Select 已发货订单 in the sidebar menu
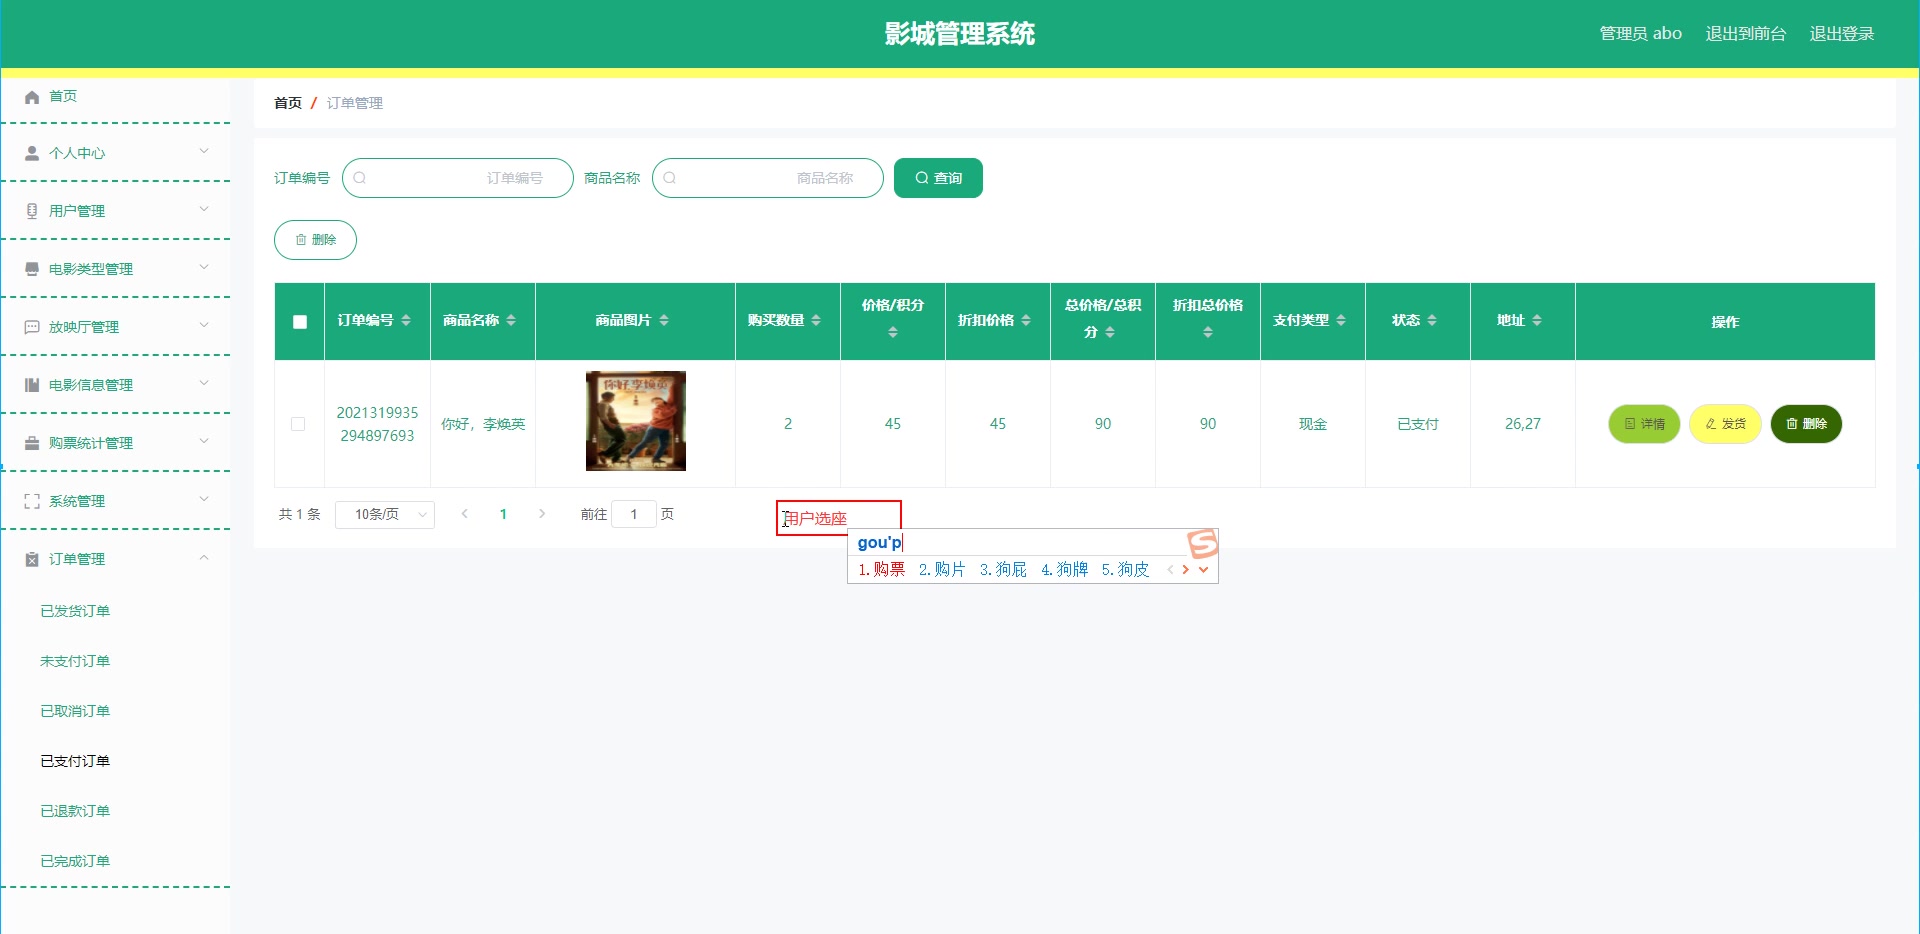This screenshot has height=934, width=1920. tap(75, 610)
